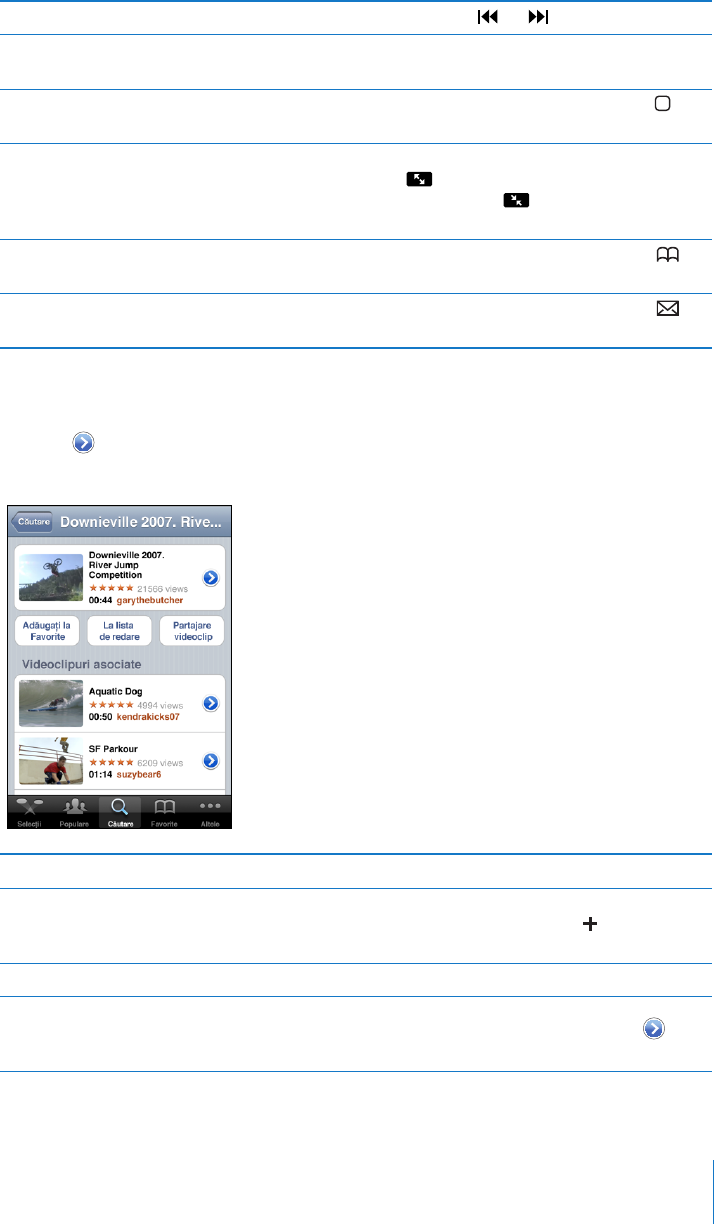Click the blue chevron icon in the bottom table row
Image resolution: width=714 pixels, height=1224 pixels.
point(655,1027)
